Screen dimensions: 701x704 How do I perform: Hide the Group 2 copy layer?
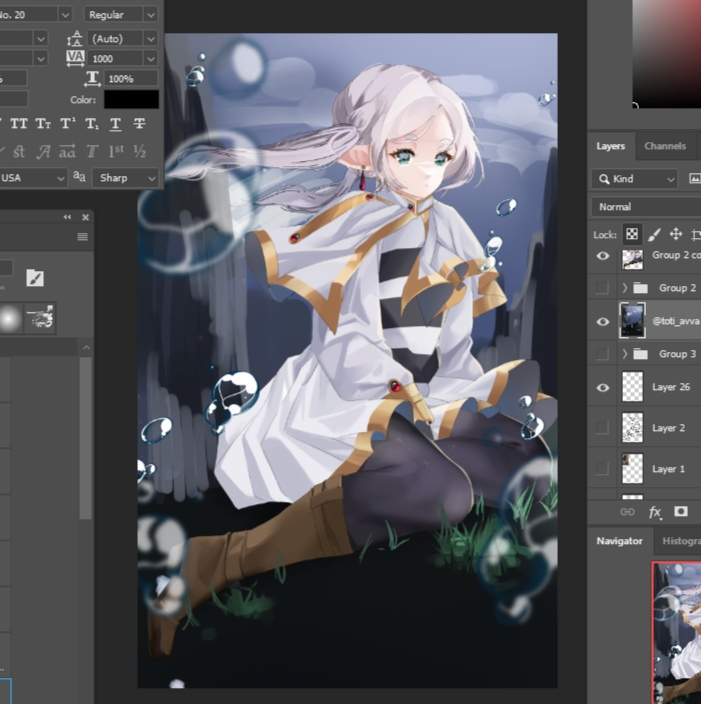pyautogui.click(x=603, y=256)
